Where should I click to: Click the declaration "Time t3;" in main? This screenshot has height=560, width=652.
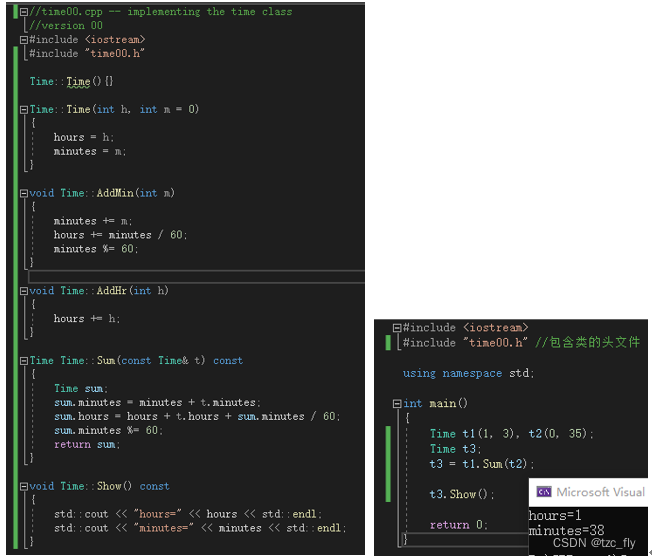click(x=455, y=449)
